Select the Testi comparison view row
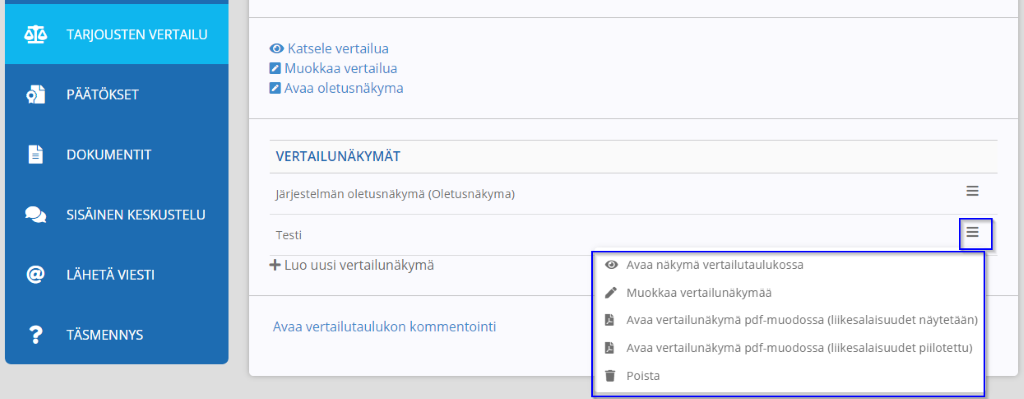Image resolution: width=1024 pixels, height=399 pixels. click(x=633, y=234)
